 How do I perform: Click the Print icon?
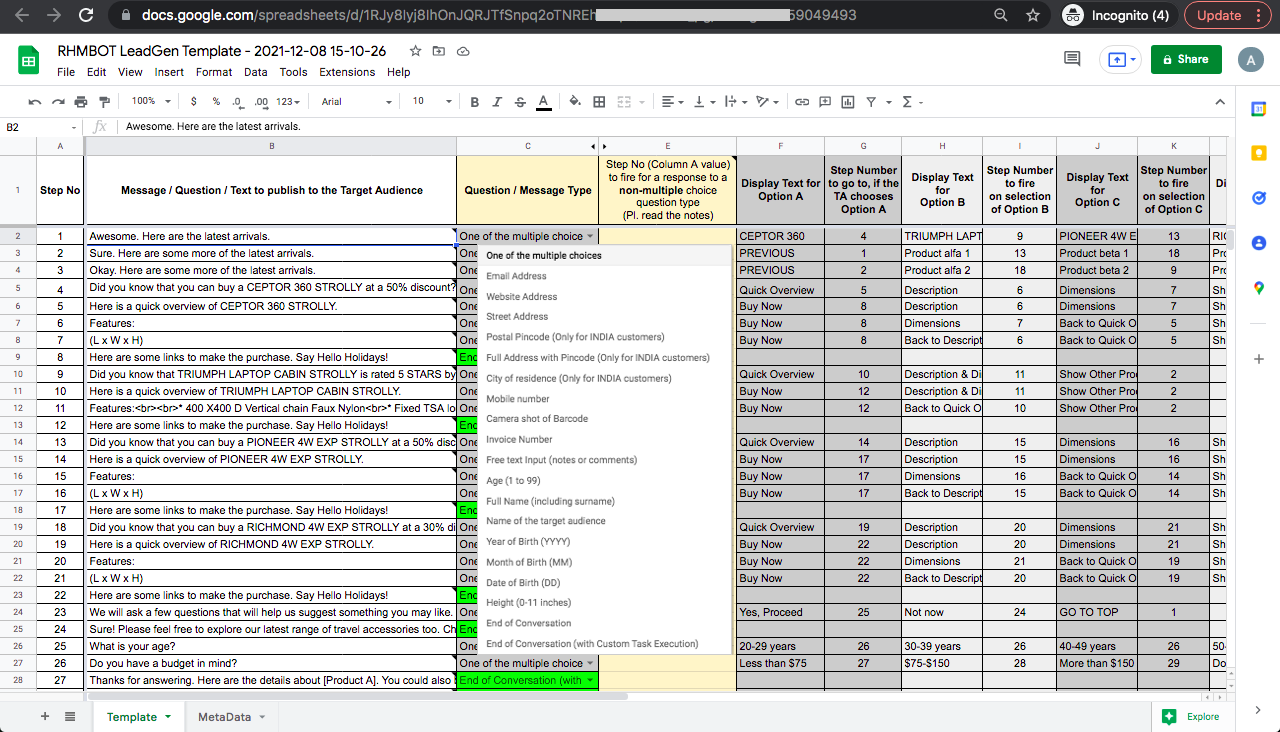pos(81,101)
